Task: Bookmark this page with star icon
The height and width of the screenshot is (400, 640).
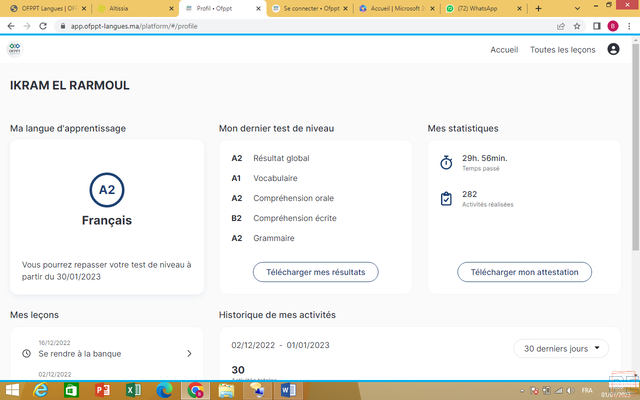Action: pos(577,26)
